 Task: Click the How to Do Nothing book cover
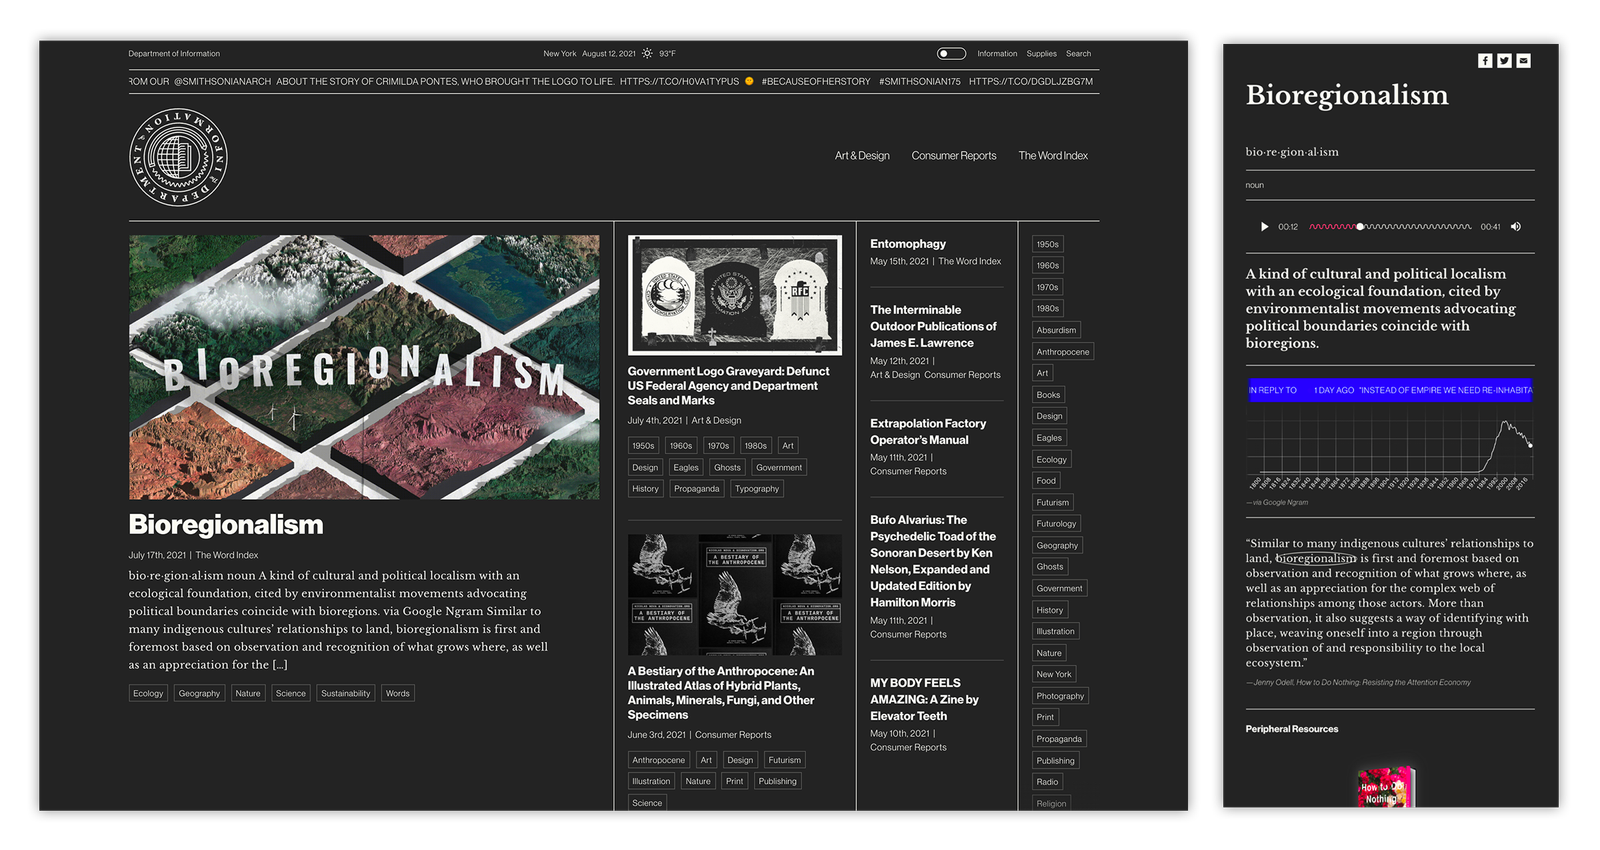(1385, 788)
